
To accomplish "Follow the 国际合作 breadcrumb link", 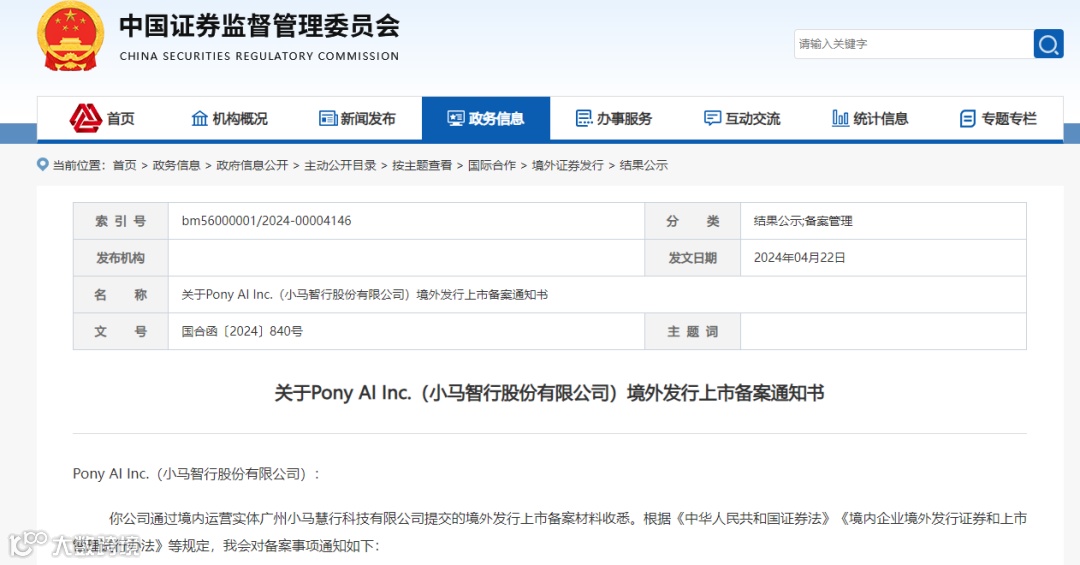I will click(x=492, y=165).
